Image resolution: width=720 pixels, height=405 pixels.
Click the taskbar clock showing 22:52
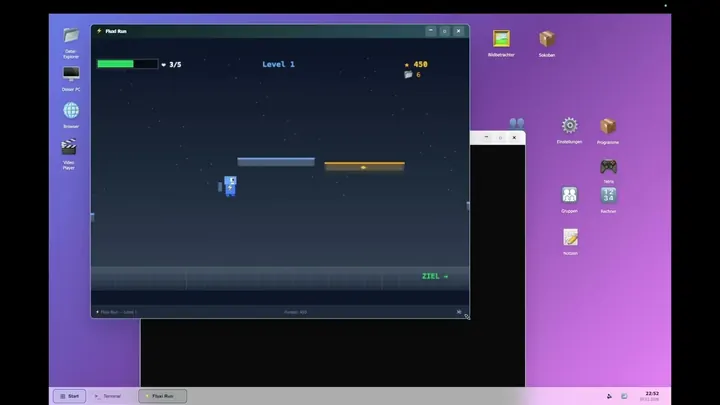coord(652,396)
